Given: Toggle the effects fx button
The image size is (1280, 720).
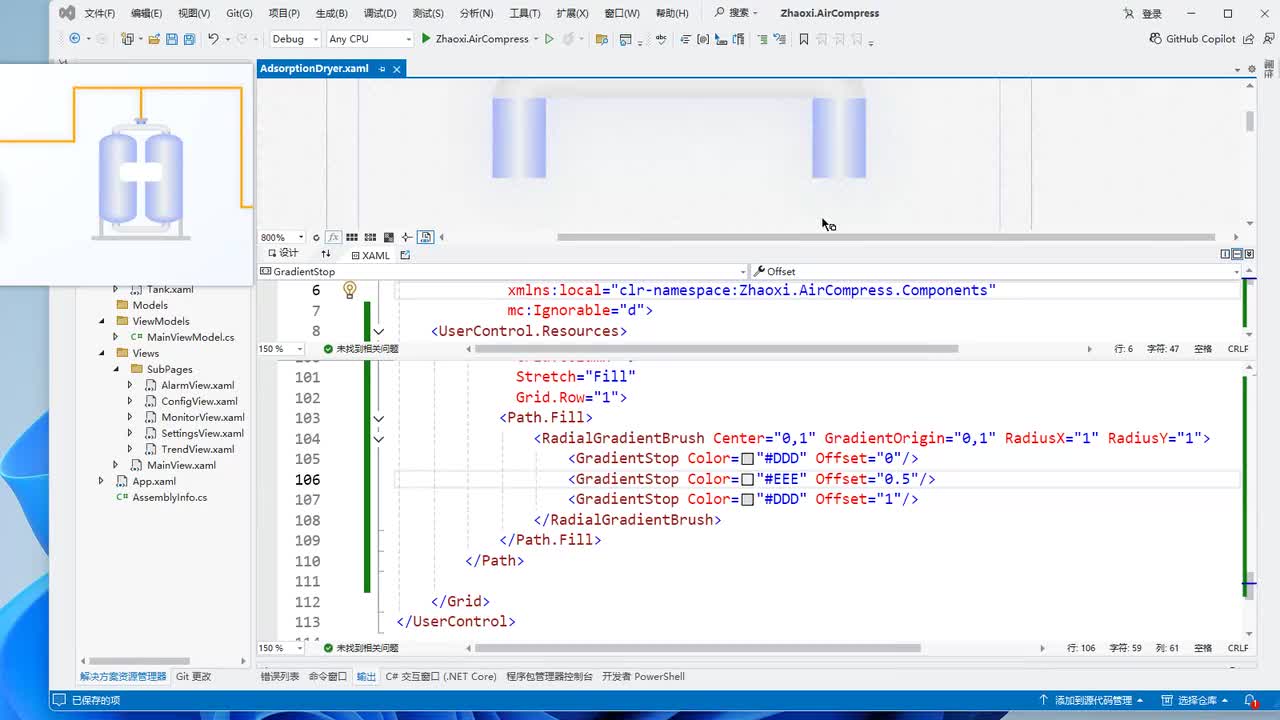Looking at the screenshot, I should [x=334, y=237].
